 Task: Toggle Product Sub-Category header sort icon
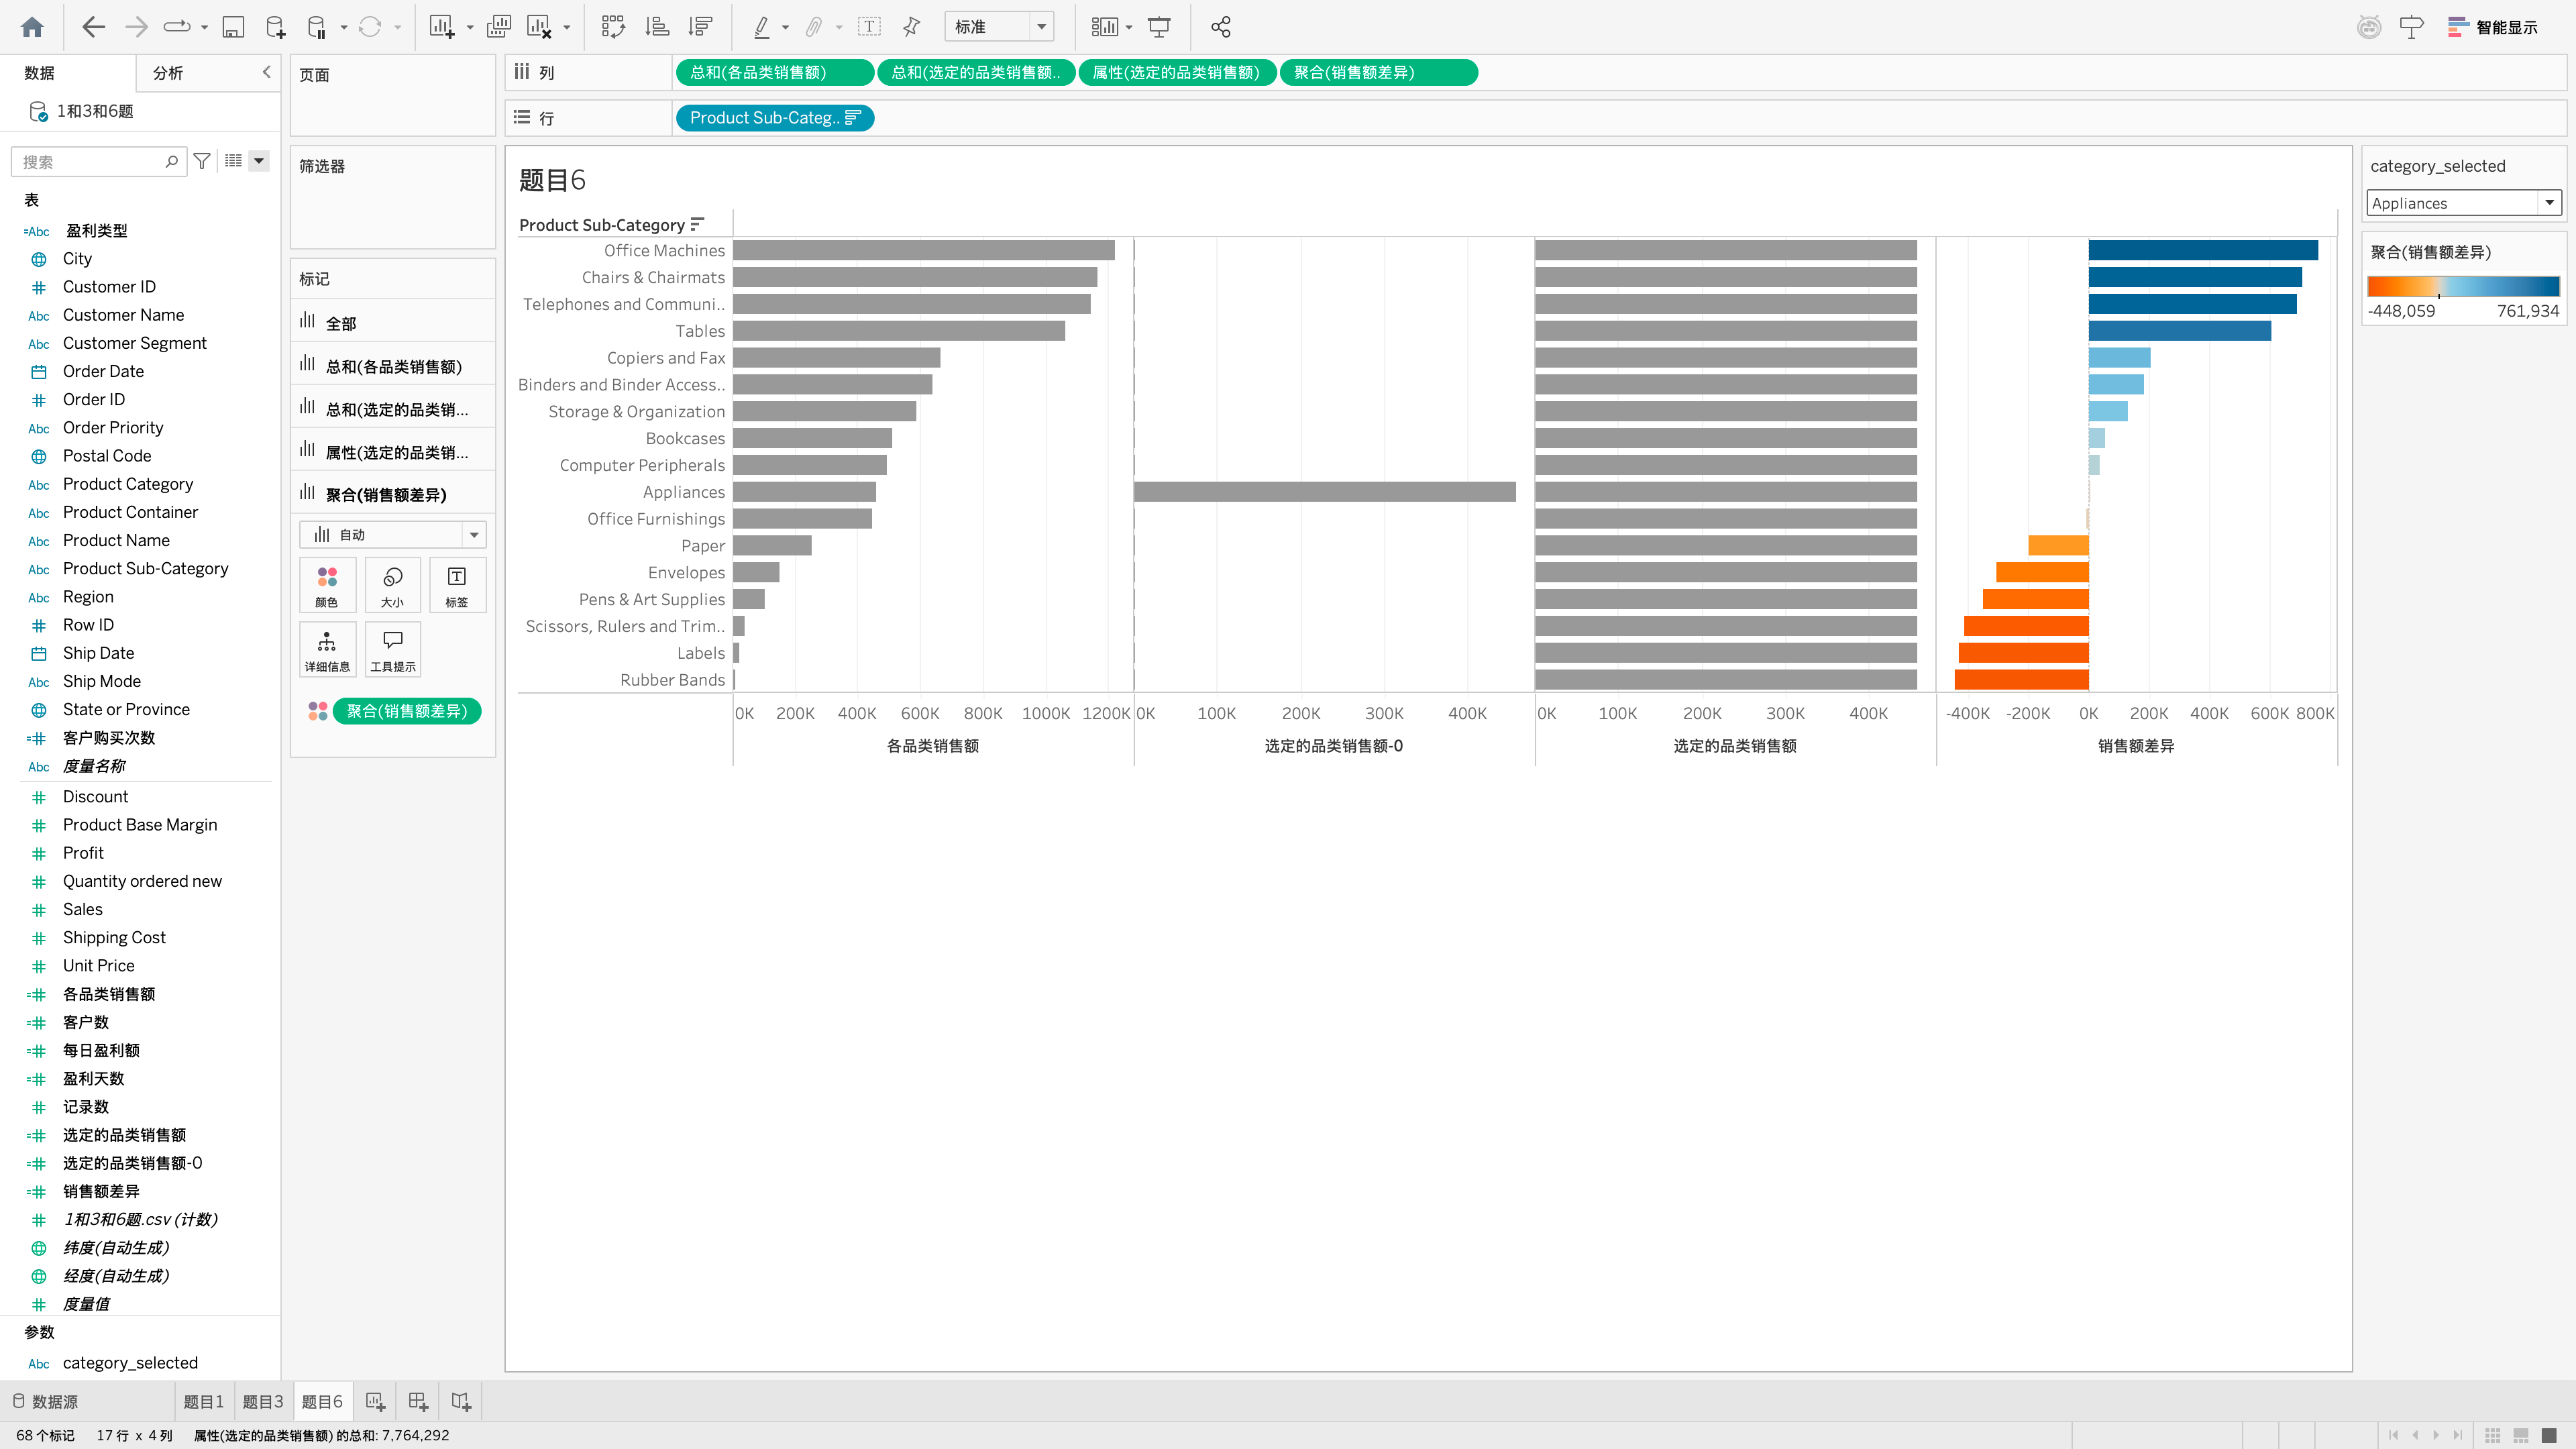(x=697, y=224)
